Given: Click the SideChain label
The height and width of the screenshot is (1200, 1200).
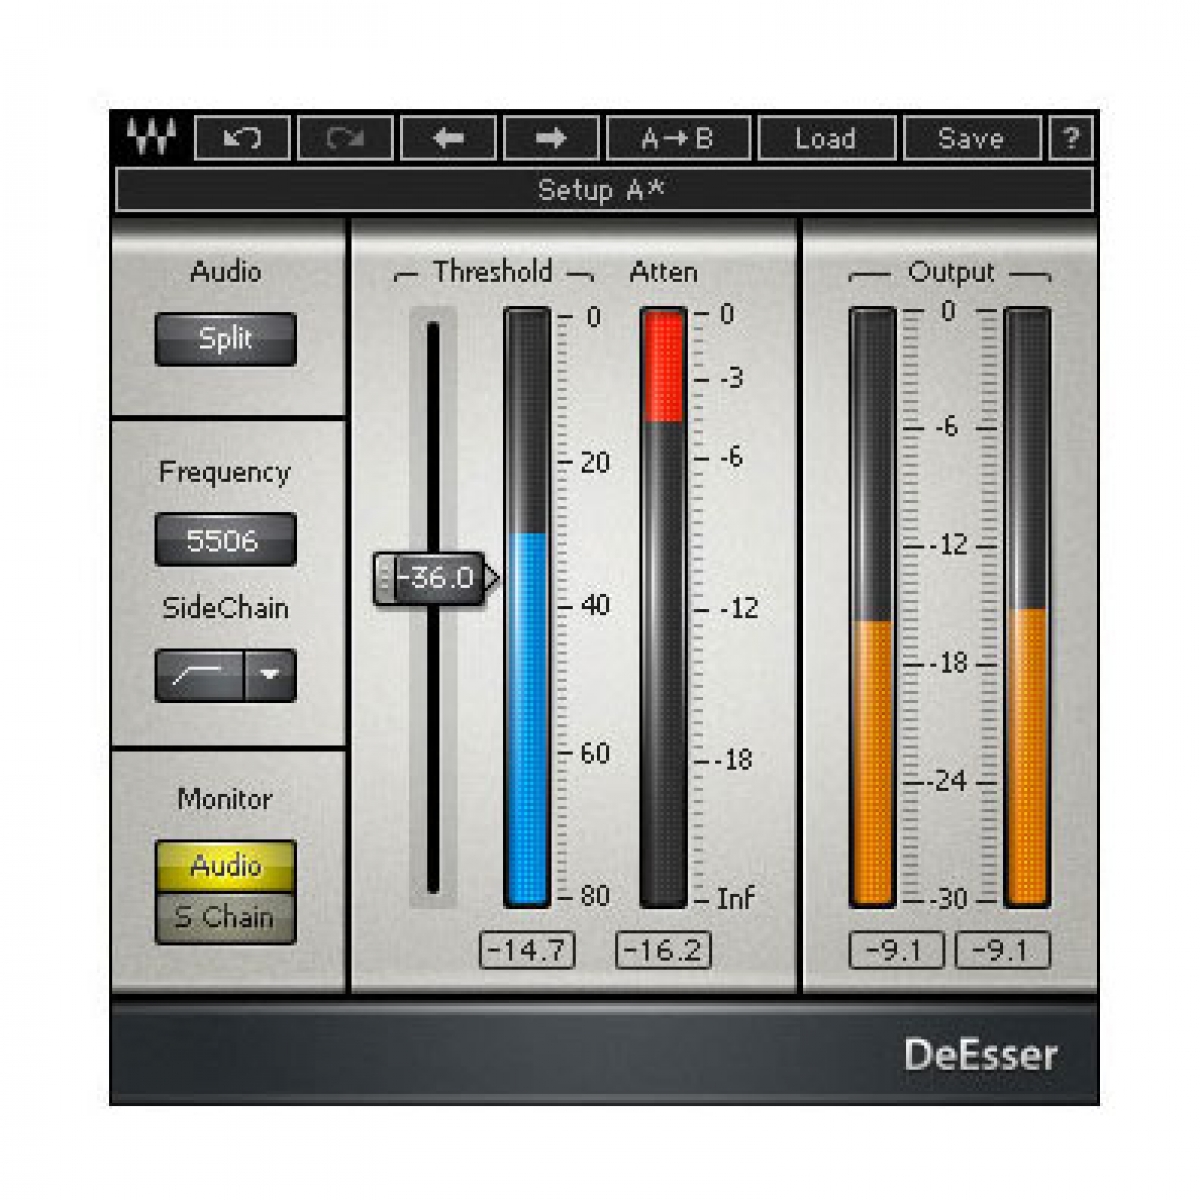Looking at the screenshot, I should coord(225,608).
